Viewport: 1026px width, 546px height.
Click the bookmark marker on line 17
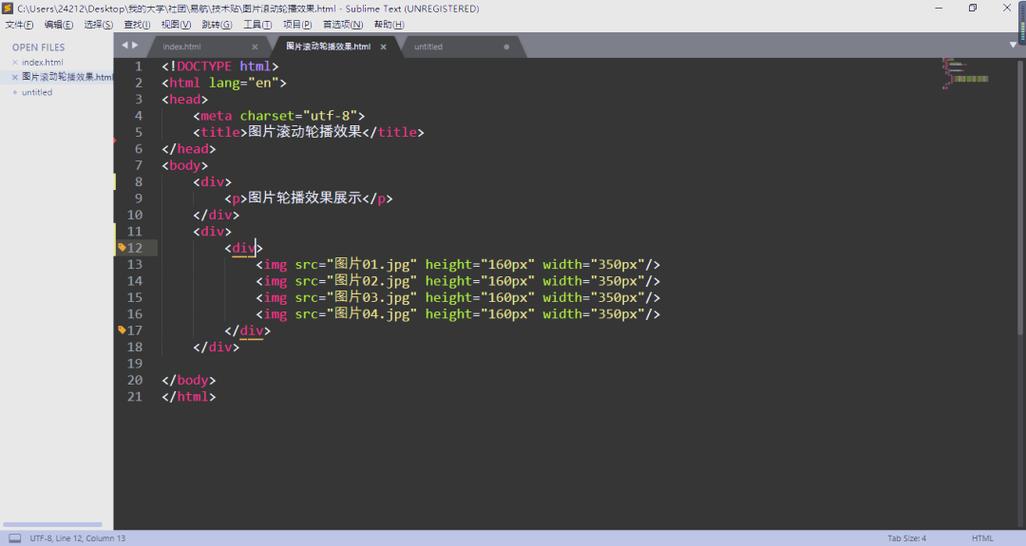pyautogui.click(x=122, y=329)
